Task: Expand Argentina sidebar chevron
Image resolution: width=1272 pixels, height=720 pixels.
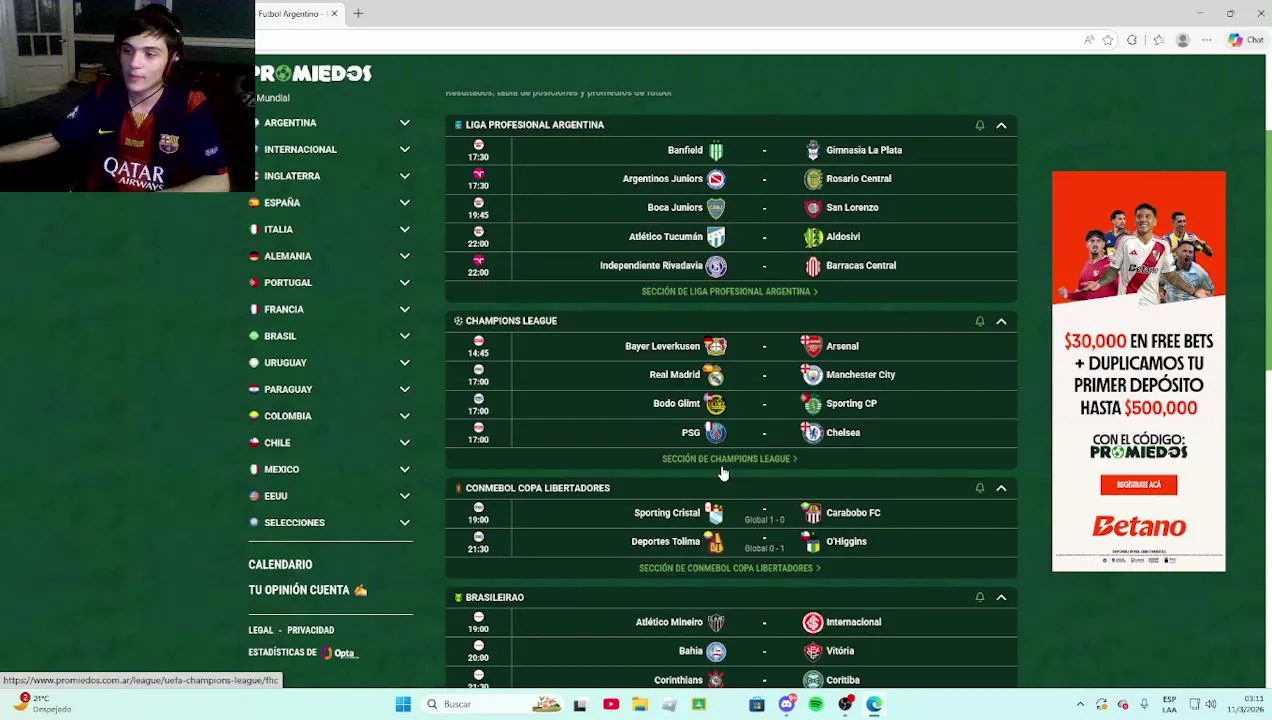Action: pyautogui.click(x=405, y=123)
